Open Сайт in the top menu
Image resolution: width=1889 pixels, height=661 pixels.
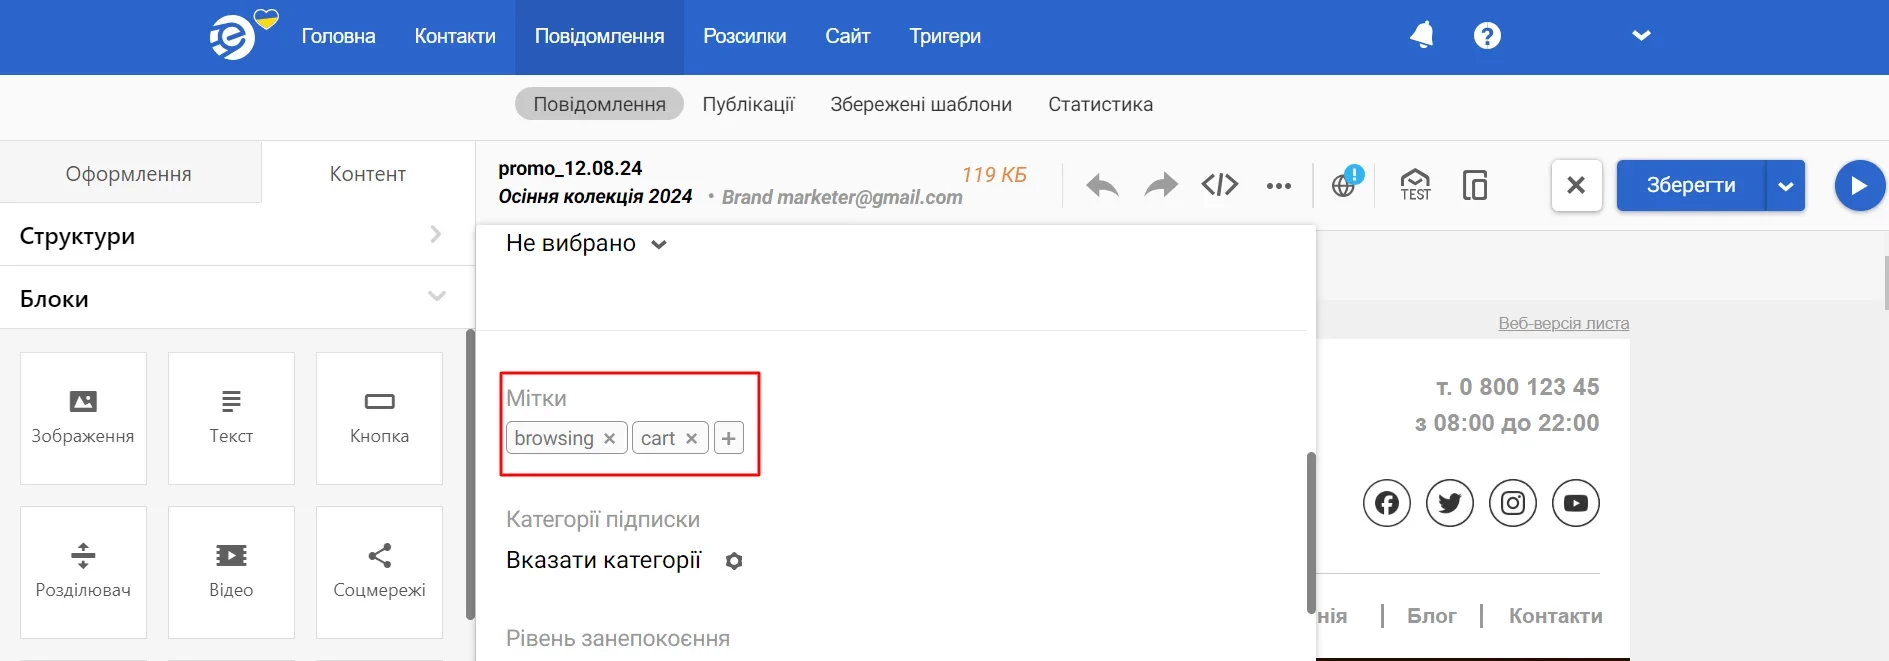point(848,36)
